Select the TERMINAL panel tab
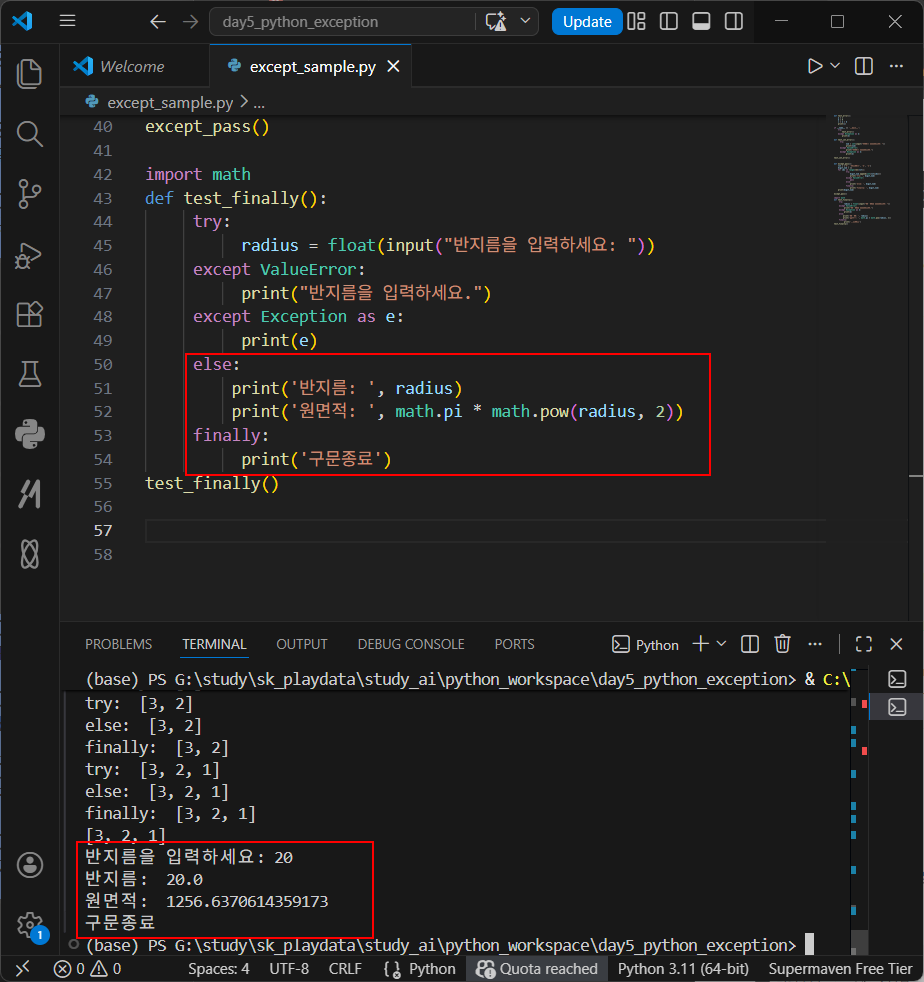Viewport: 924px width, 982px height. (x=214, y=644)
